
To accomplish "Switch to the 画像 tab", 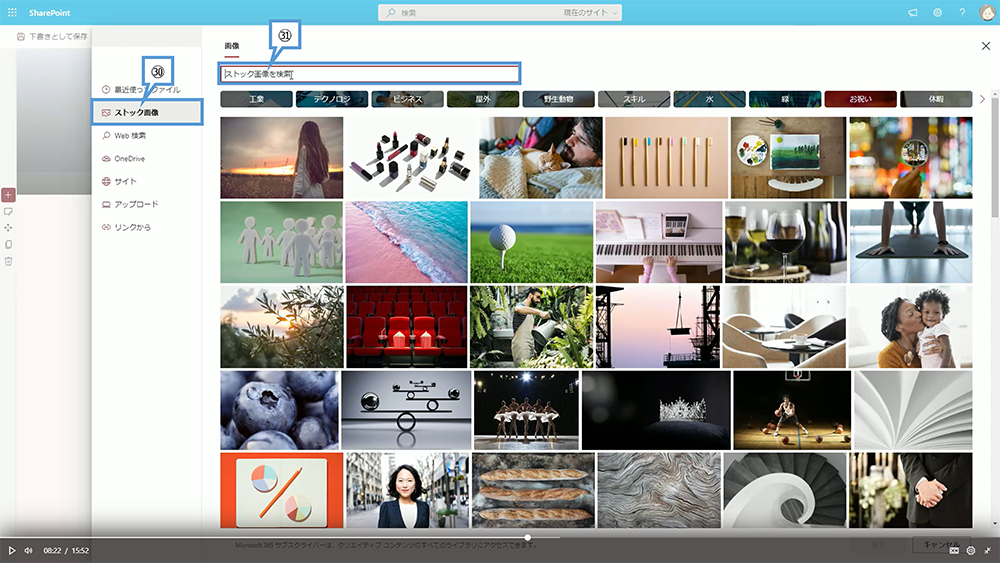I will [x=232, y=46].
